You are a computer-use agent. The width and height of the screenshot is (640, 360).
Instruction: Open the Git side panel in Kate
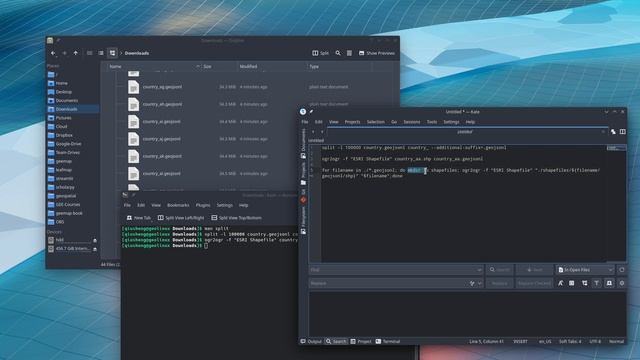point(303,196)
